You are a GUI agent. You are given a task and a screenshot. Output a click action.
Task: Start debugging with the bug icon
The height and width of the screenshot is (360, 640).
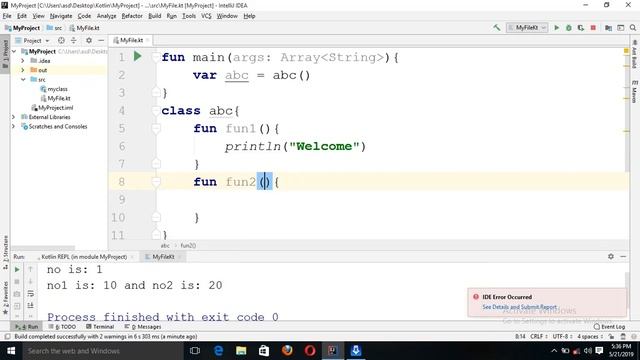pyautogui.click(x=569, y=28)
